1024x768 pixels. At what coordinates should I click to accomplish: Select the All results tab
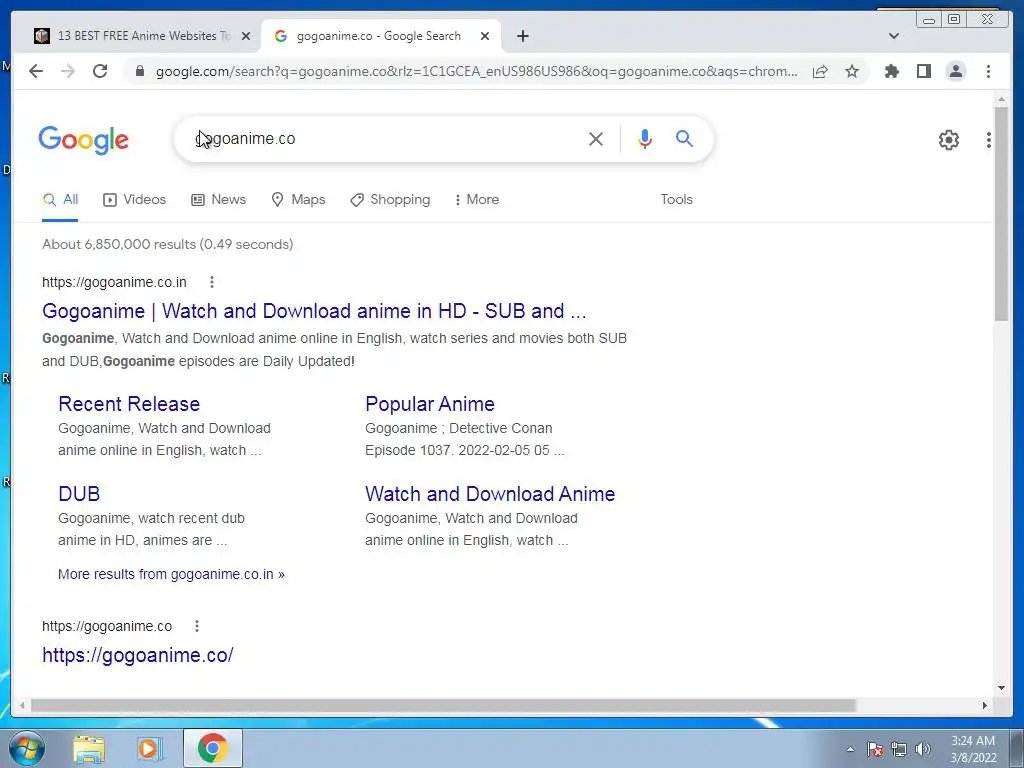(60, 200)
